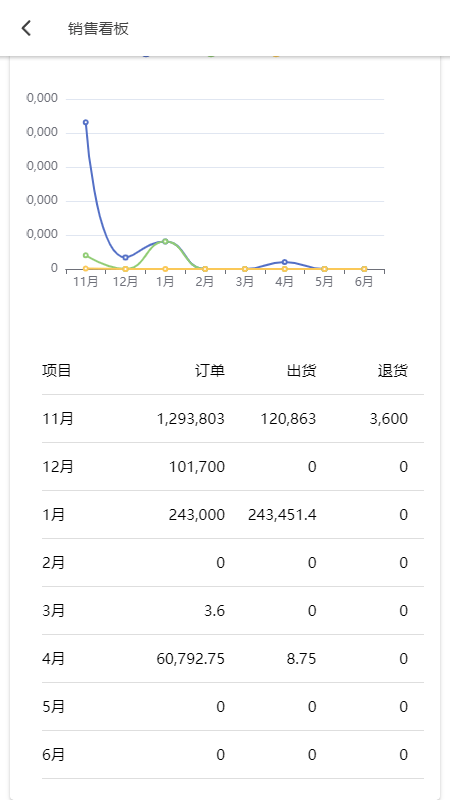Select the 243,451.4 shipment value
Viewport: 450px width, 800px height.
tap(282, 515)
